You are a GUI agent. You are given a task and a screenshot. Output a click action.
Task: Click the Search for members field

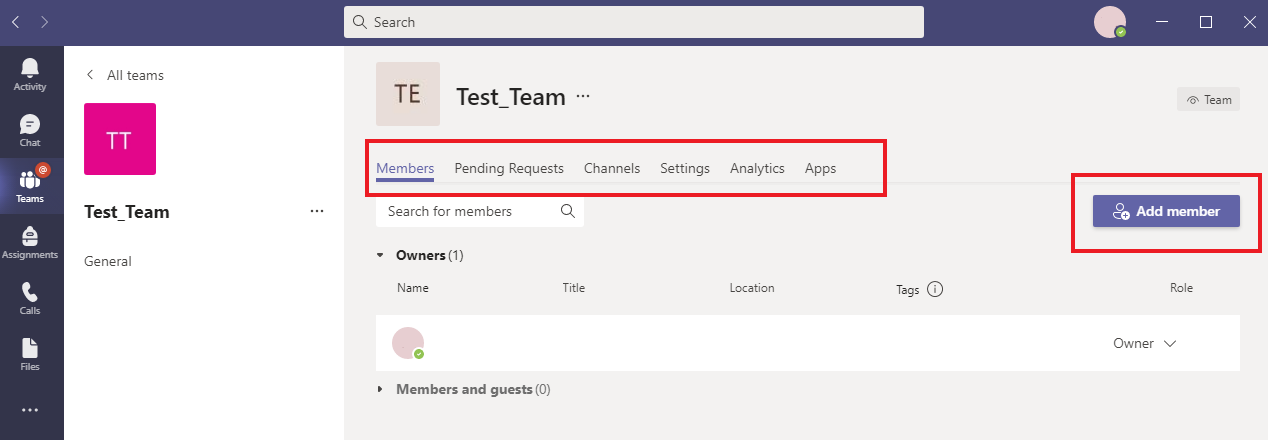tap(470, 211)
